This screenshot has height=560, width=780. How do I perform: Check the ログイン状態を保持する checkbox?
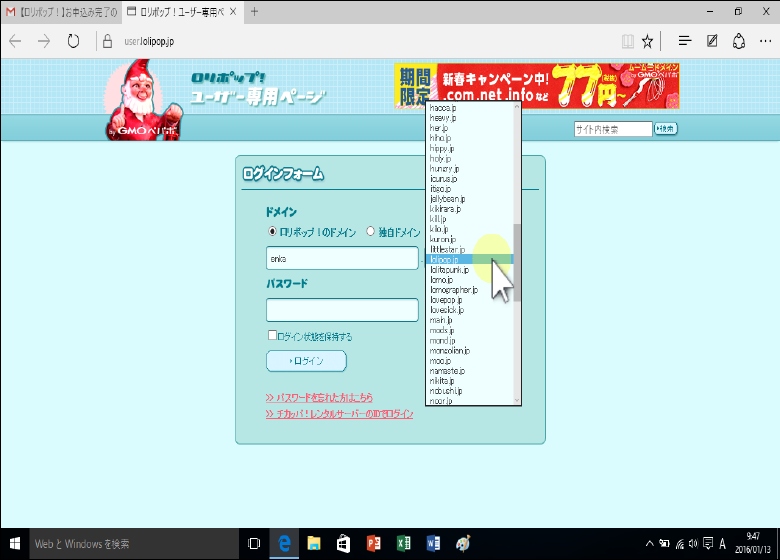click(272, 335)
